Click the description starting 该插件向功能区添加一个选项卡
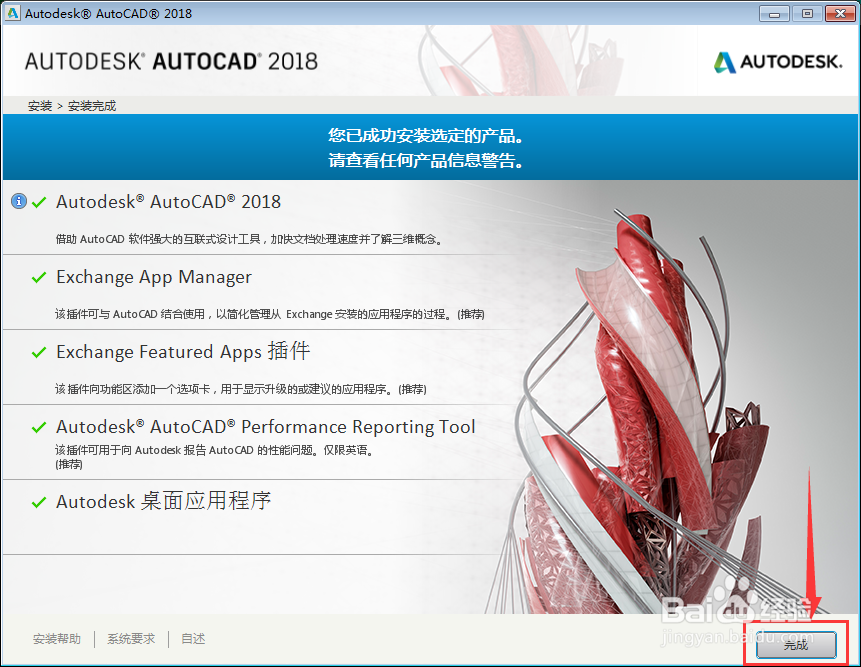This screenshot has width=861, height=667. click(241, 389)
